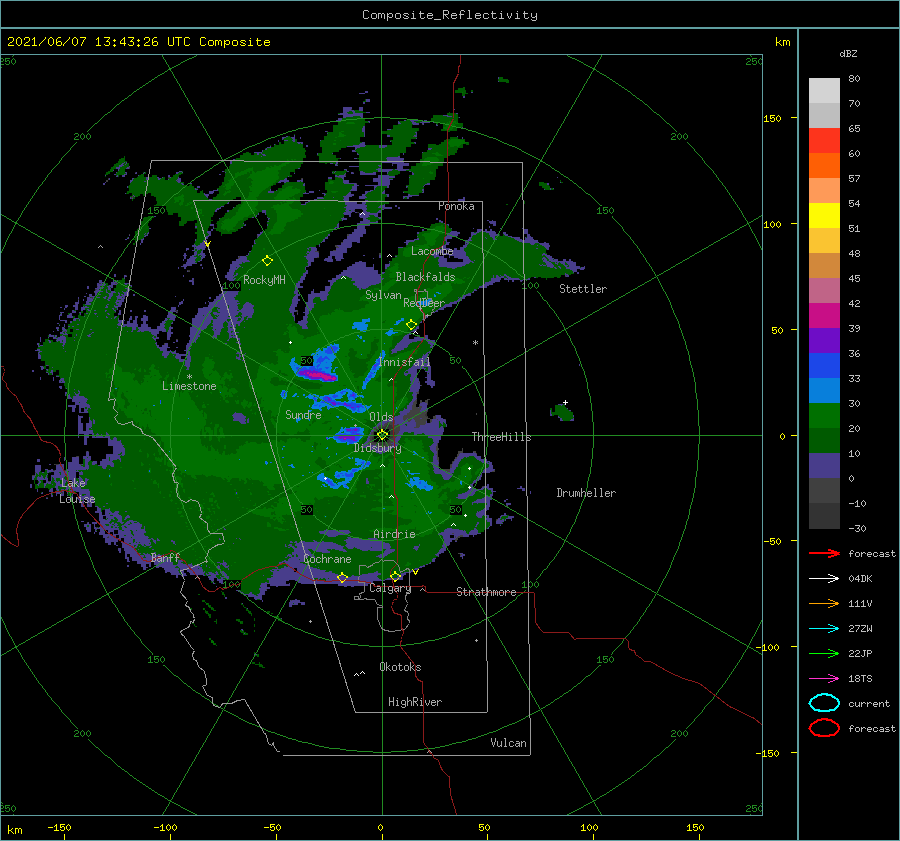Click the yellow V marker beside Calgary's diamond
The height and width of the screenshot is (841, 900).
[x=415, y=572]
